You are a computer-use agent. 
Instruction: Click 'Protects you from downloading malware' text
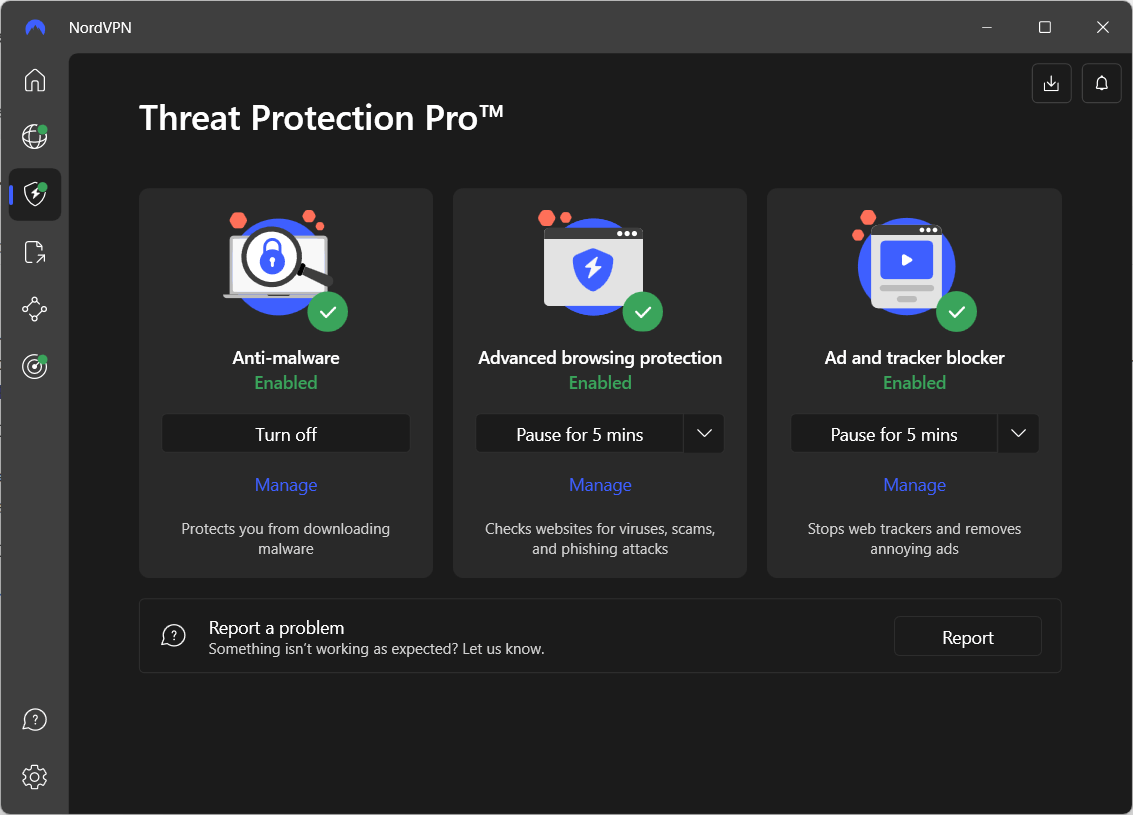pyautogui.click(x=285, y=538)
